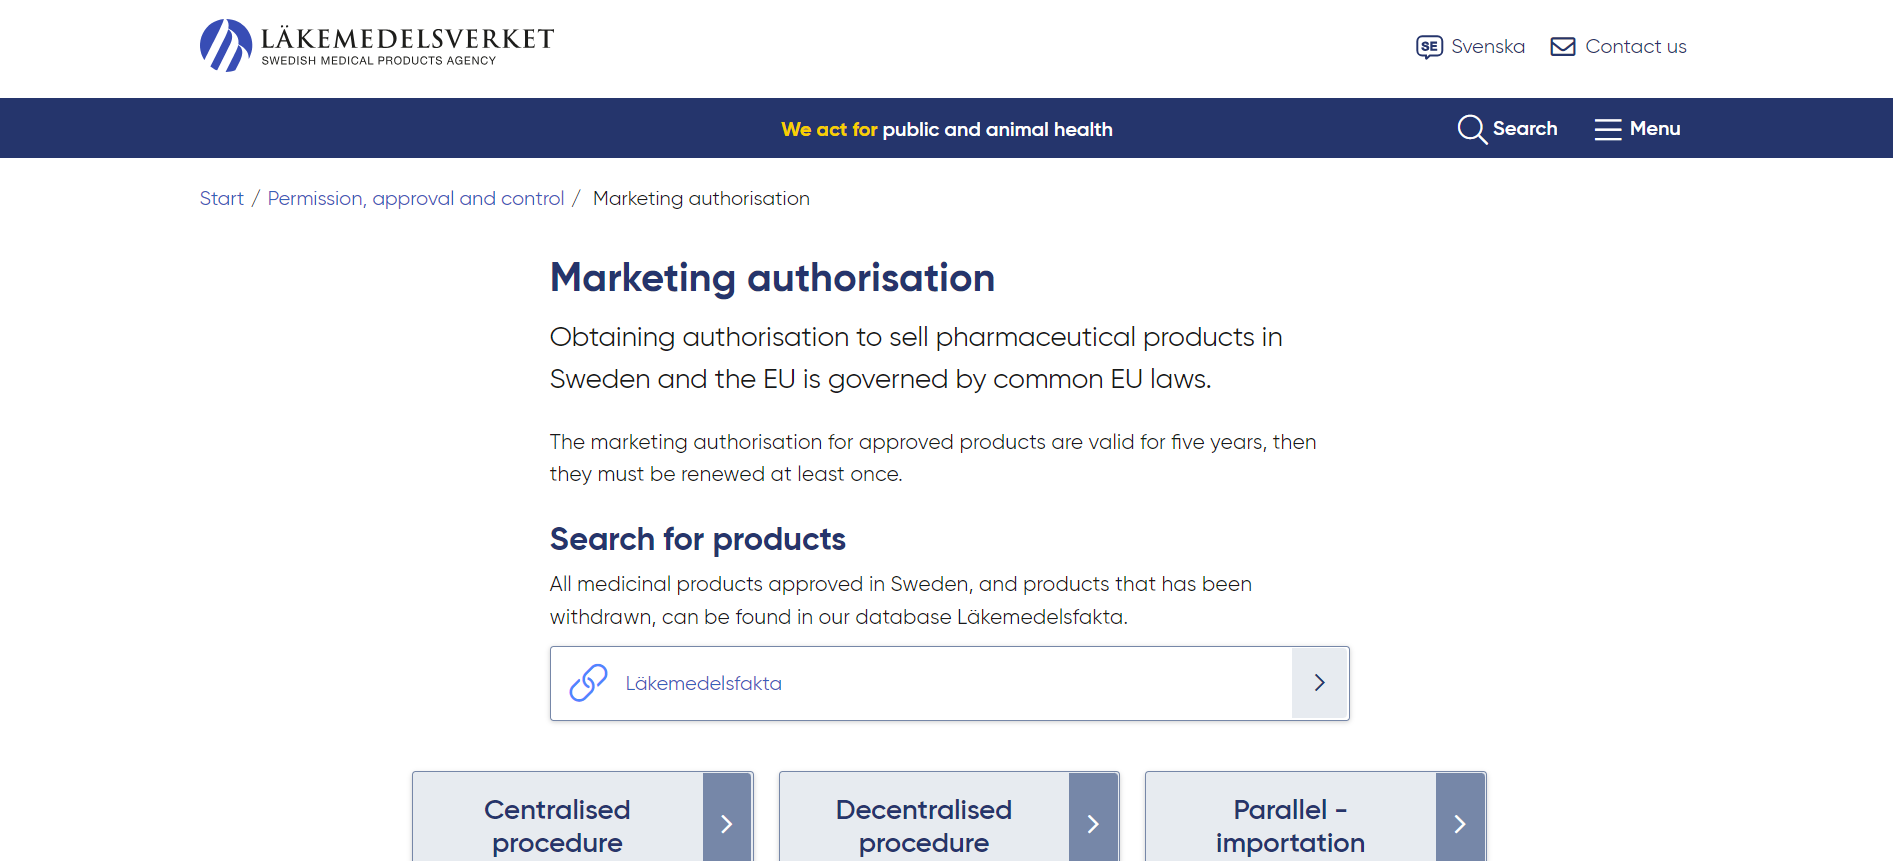Click the arrow on the Läkemedelsfakta box

pos(1319,683)
